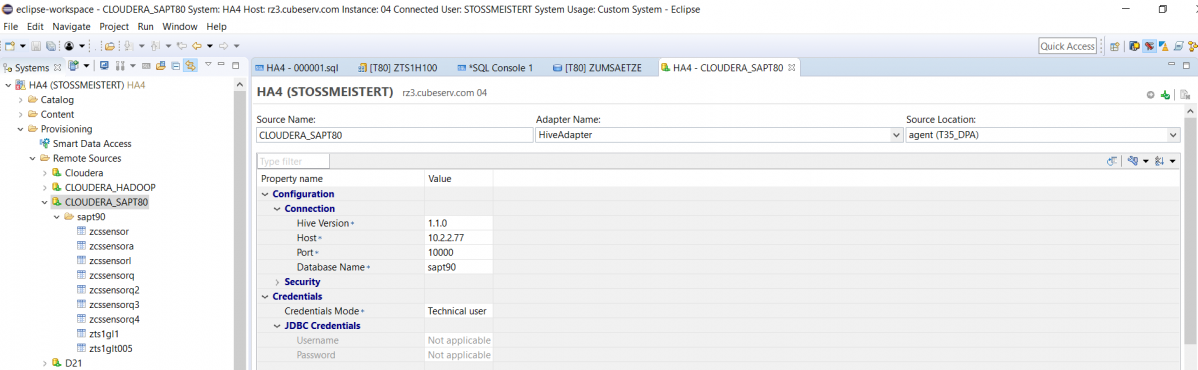Open the Navigate menu

71,26
